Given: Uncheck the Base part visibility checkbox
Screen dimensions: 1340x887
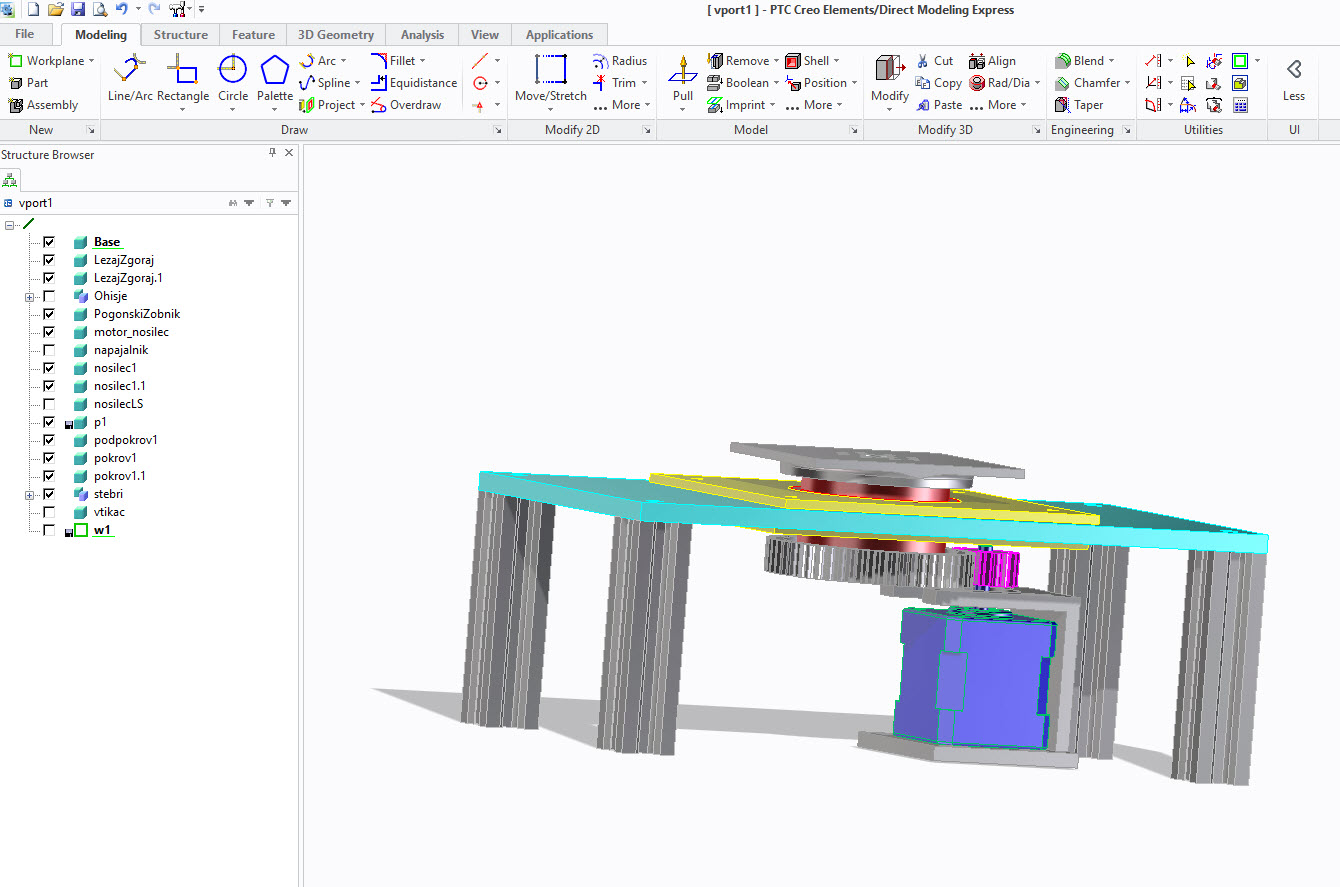Looking at the screenshot, I should pos(49,242).
